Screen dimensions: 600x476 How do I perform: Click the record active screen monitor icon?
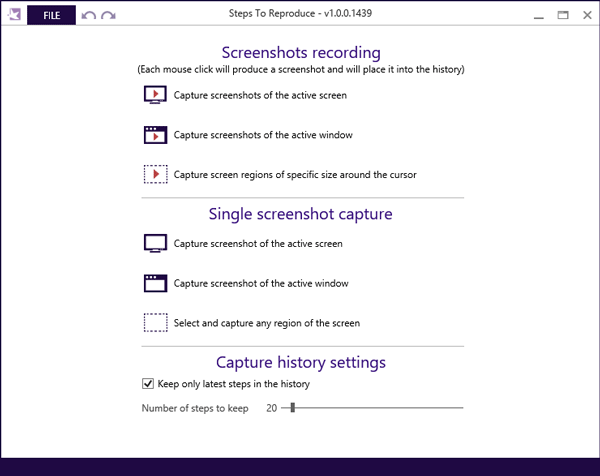click(155, 95)
